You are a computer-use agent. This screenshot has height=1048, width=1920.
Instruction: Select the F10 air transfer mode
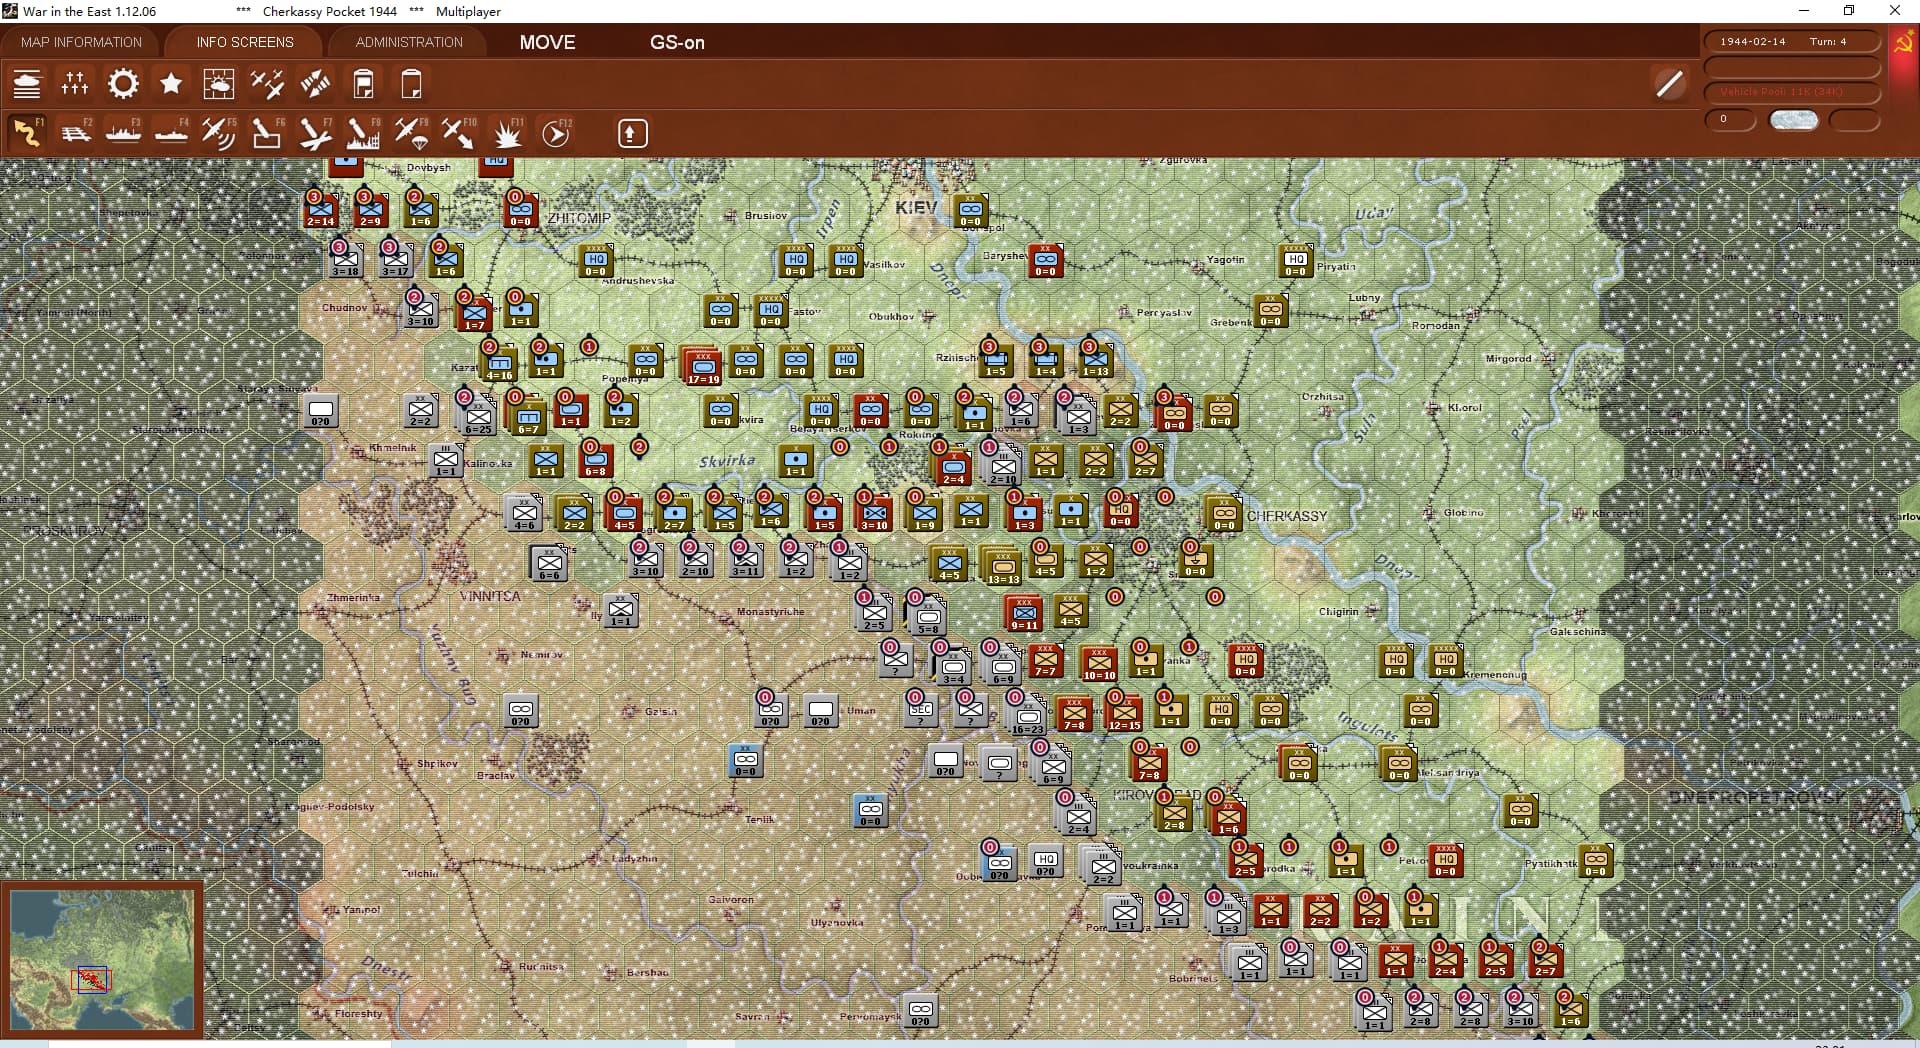[x=459, y=133]
